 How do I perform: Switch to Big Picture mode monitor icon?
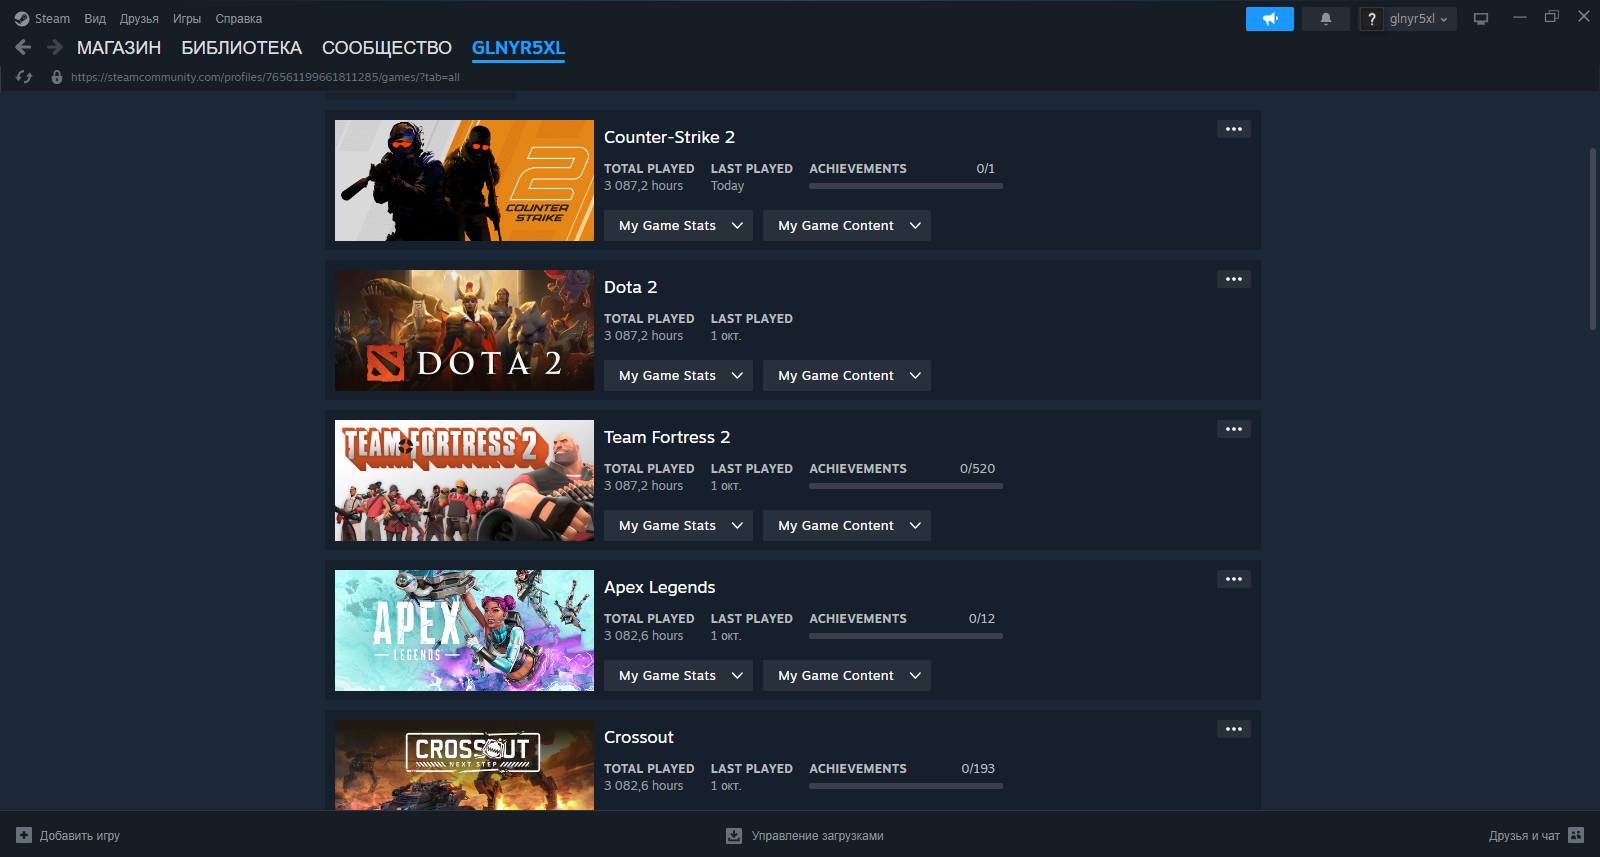click(x=1481, y=19)
